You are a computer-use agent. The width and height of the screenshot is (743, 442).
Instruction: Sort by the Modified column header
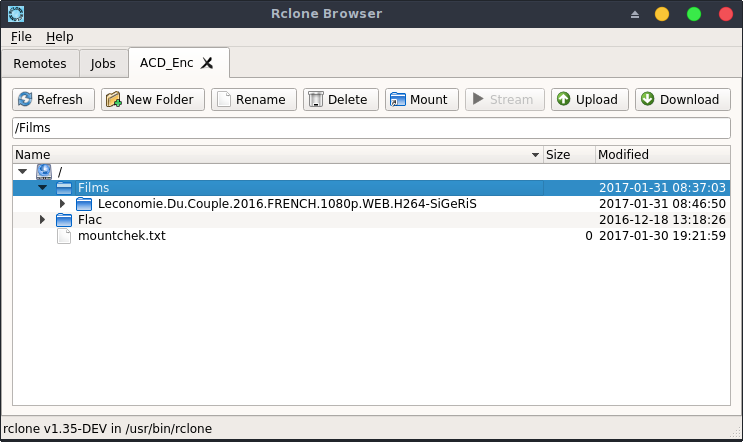[662, 154]
